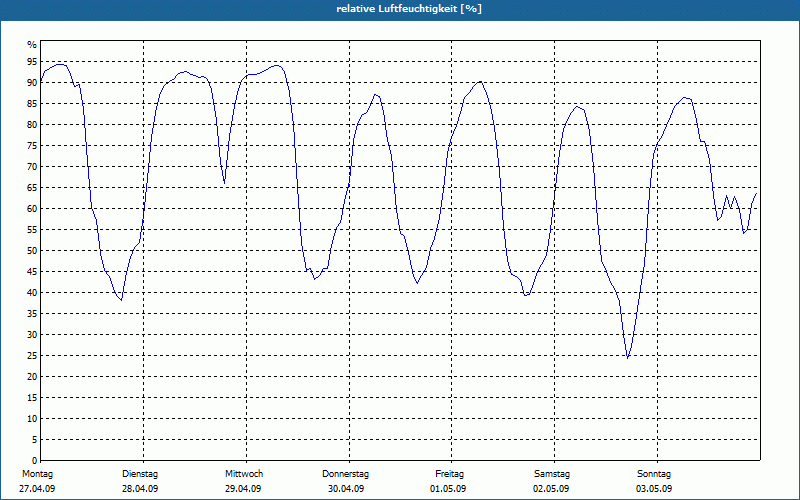The width and height of the screenshot is (800, 500).
Task: Click the 45 y-axis value
Action: click(32, 272)
